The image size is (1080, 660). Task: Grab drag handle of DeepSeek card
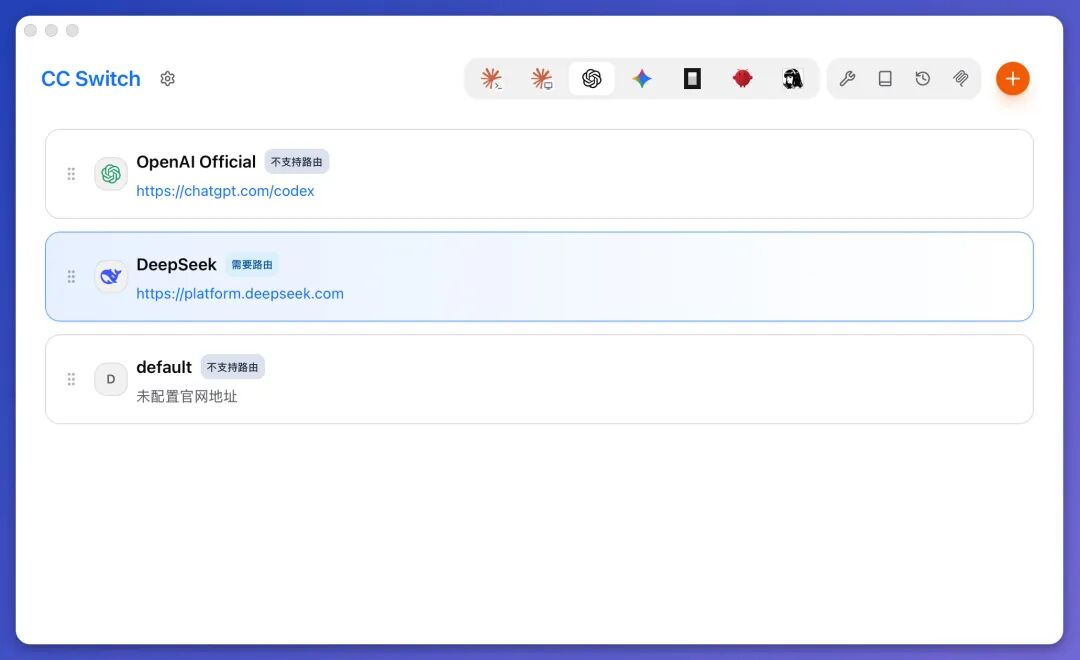[x=71, y=276]
